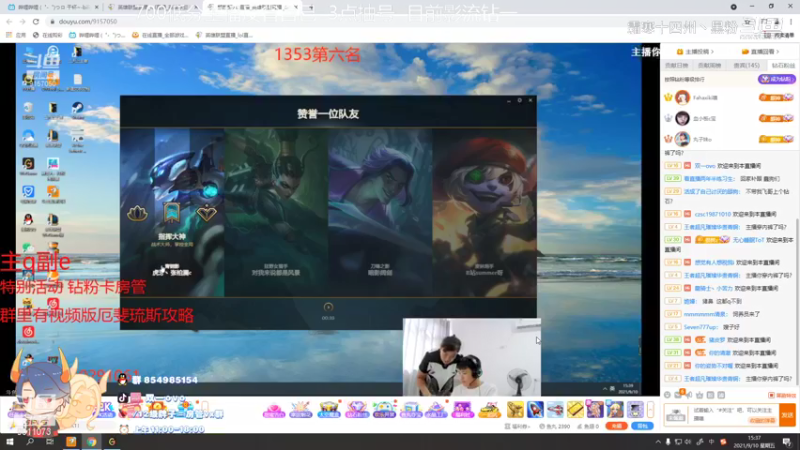Open the NetEase Music red desktop icon
Image resolution: width=800 pixels, height=450 pixels.
click(28, 334)
